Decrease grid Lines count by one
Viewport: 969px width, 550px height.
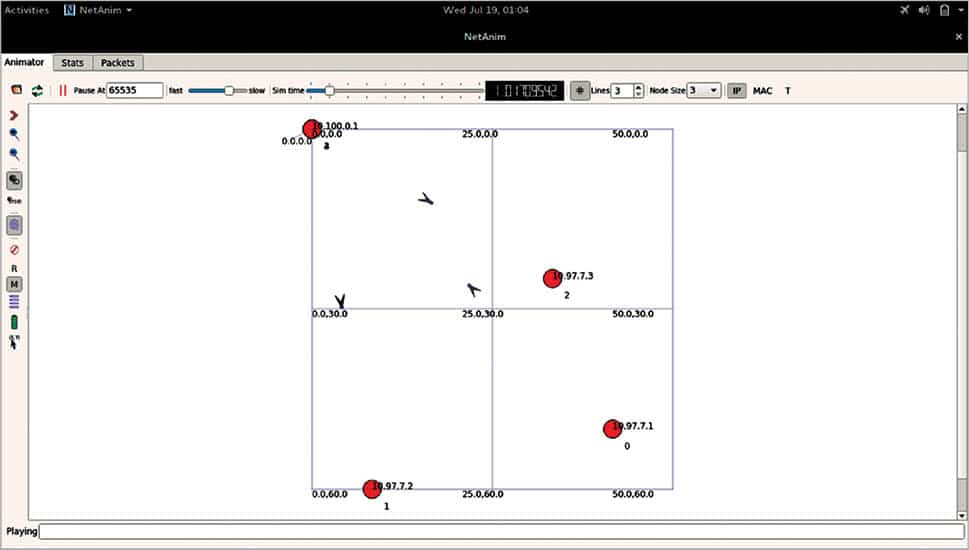pos(638,95)
